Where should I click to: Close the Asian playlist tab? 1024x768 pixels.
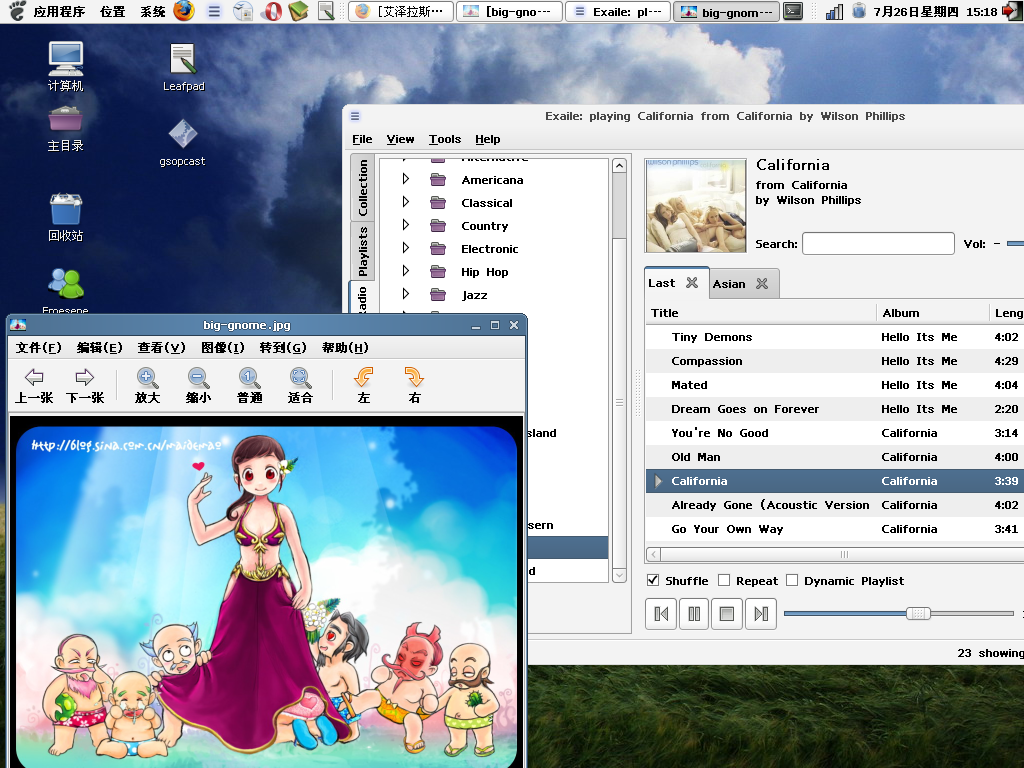coord(761,283)
